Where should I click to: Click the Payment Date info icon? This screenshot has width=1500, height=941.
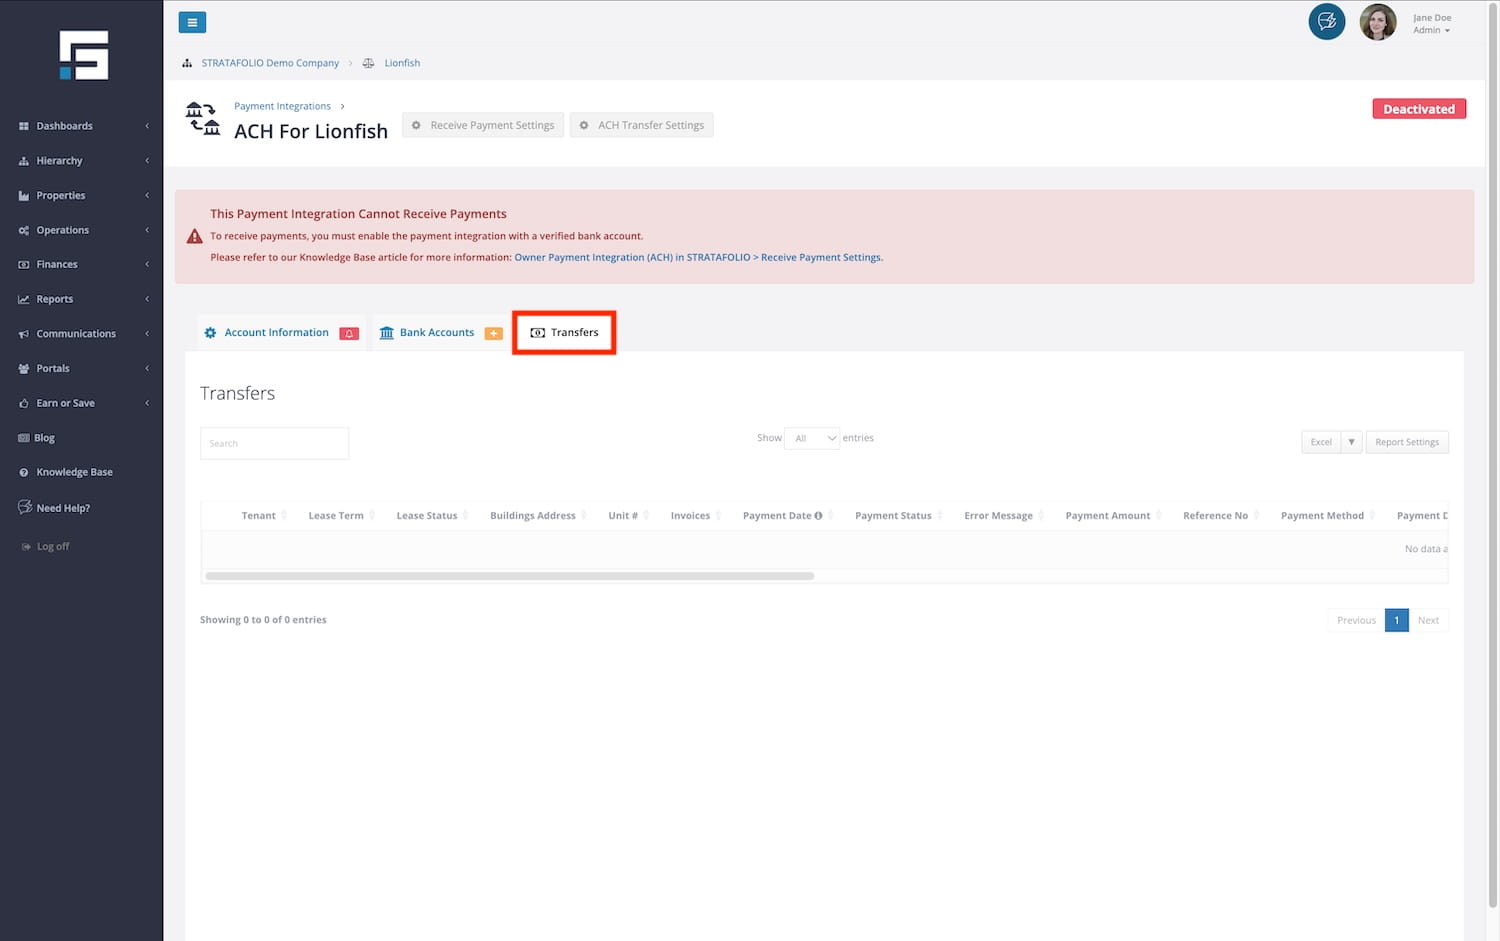coord(818,516)
